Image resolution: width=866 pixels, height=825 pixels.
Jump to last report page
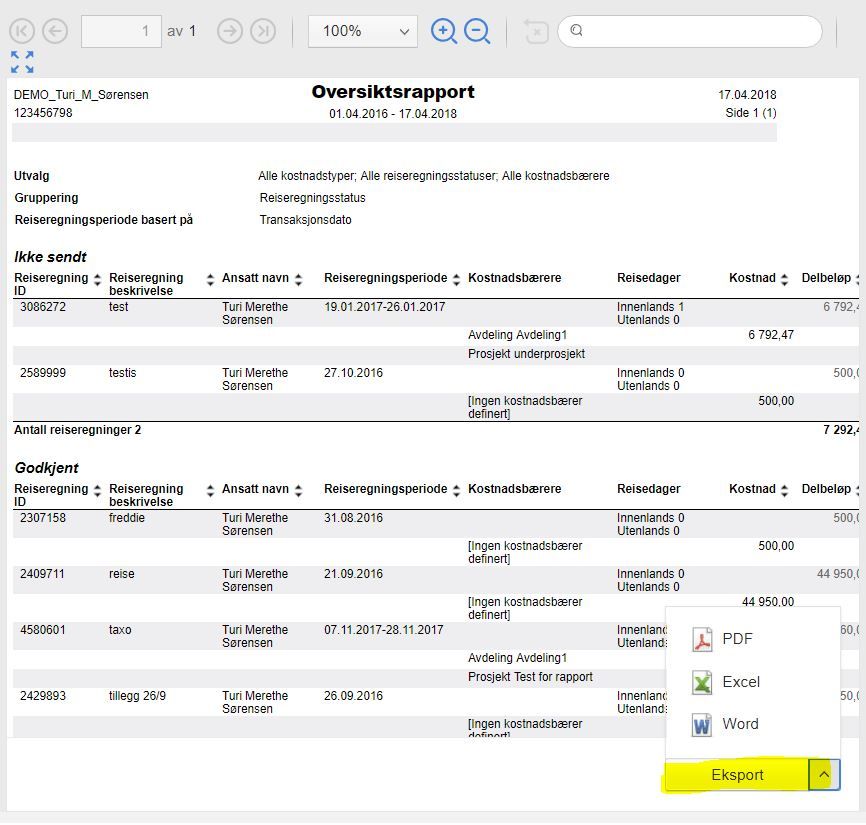(x=263, y=31)
